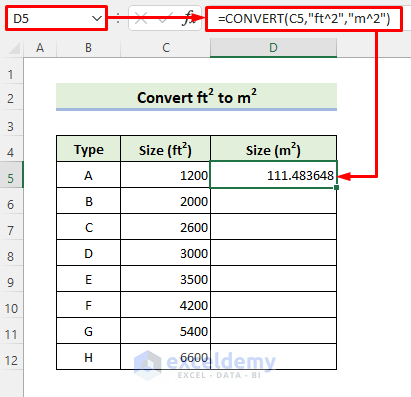Click the 'Size (m²)' header cell
This screenshot has width=411, height=397.
[273, 149]
